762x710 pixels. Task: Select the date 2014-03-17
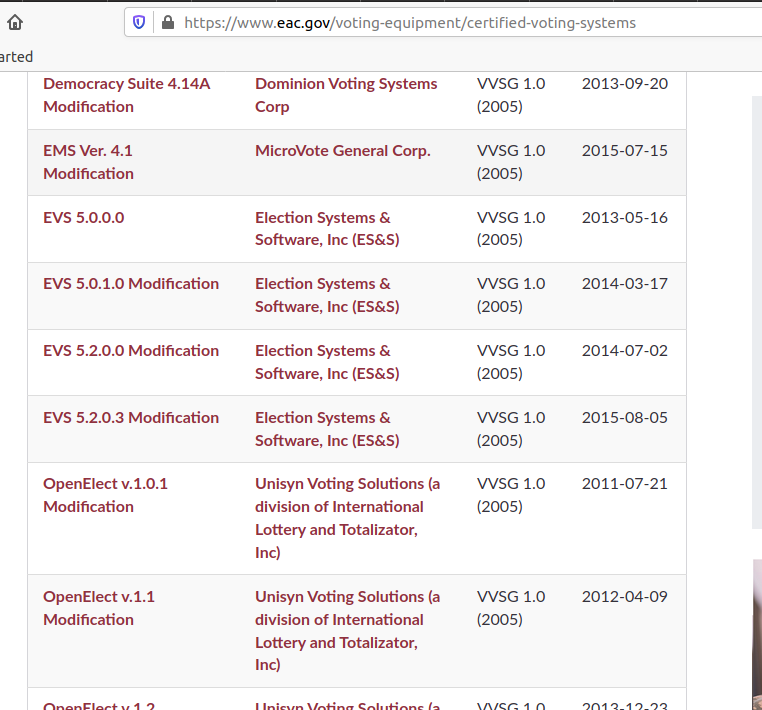coord(625,284)
